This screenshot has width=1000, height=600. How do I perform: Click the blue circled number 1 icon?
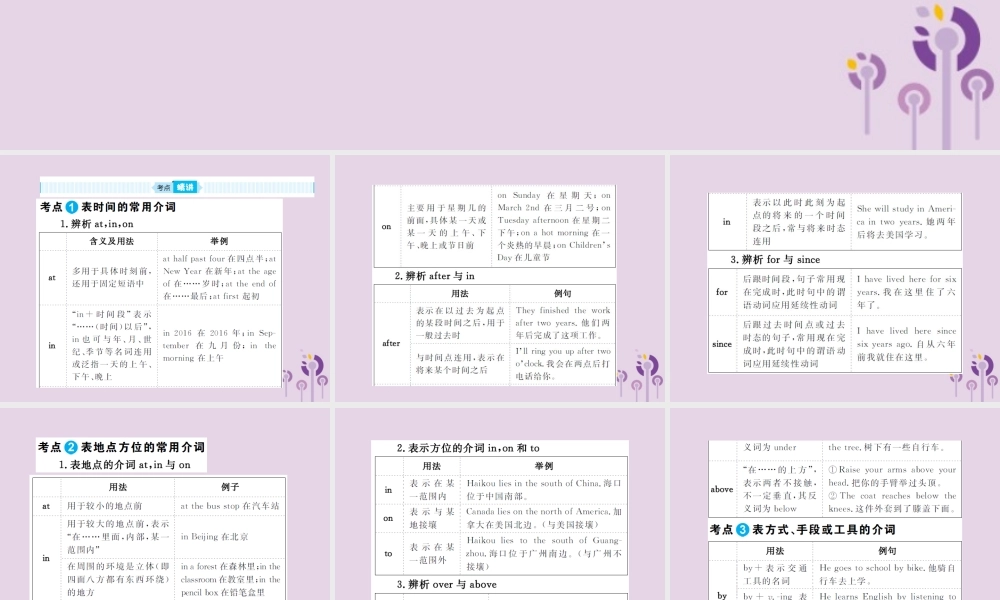point(72,207)
